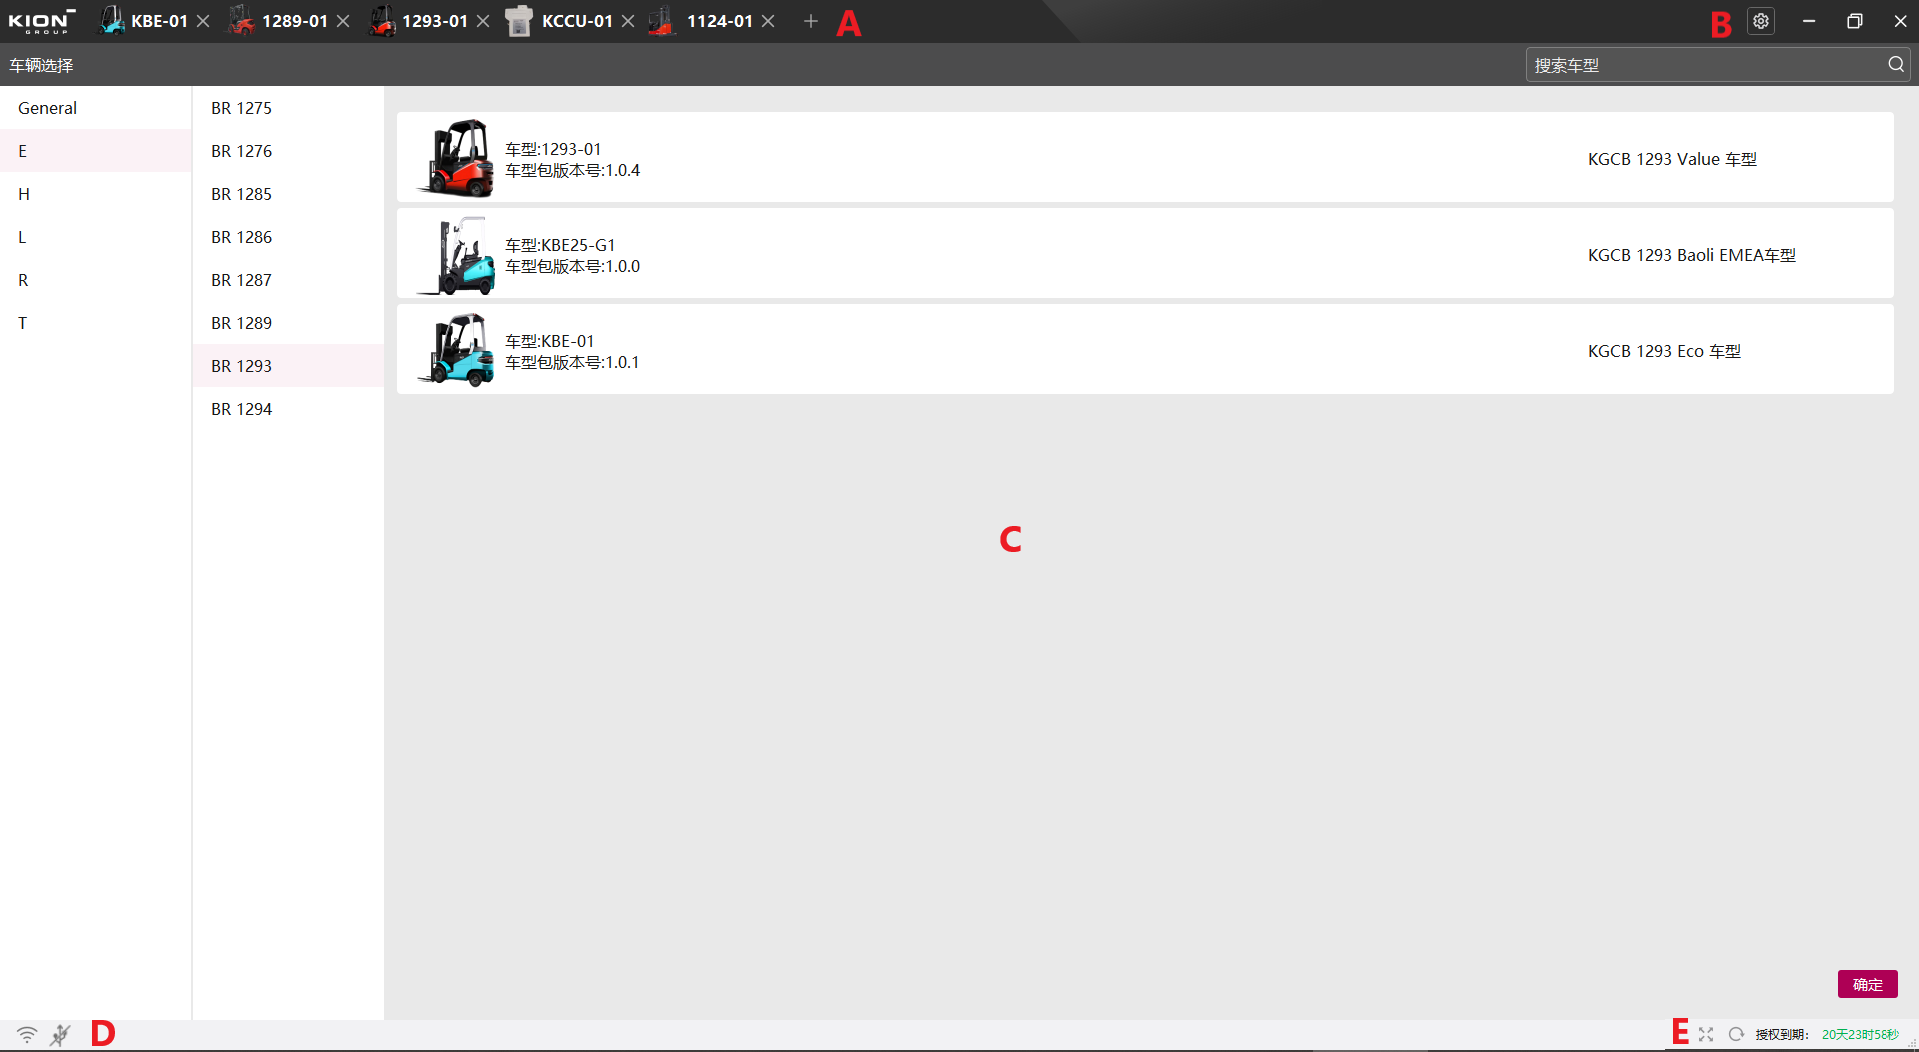
Task: Select the H vehicle category
Action: 24,194
